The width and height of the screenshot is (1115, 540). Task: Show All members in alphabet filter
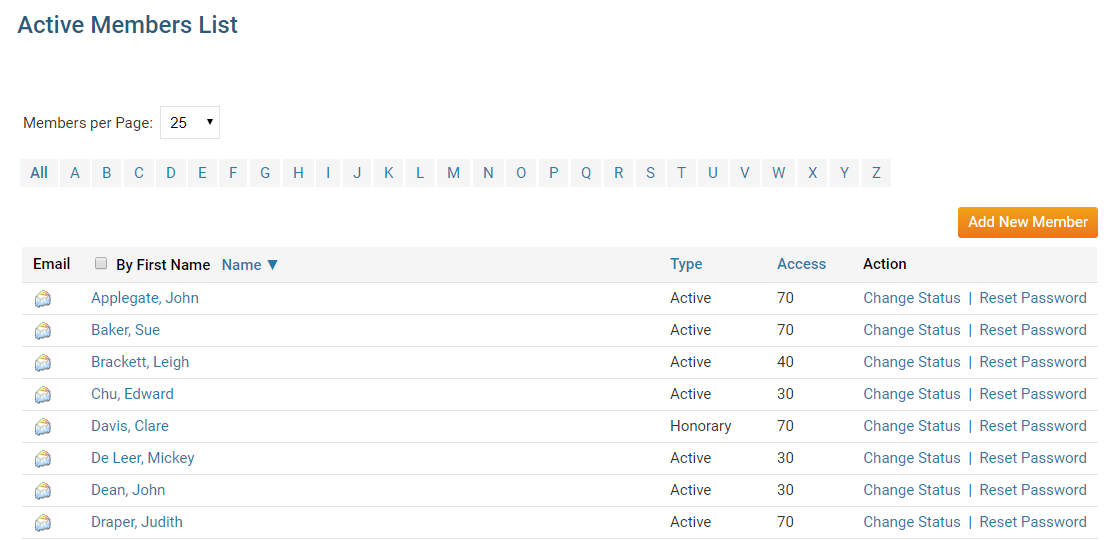[39, 173]
